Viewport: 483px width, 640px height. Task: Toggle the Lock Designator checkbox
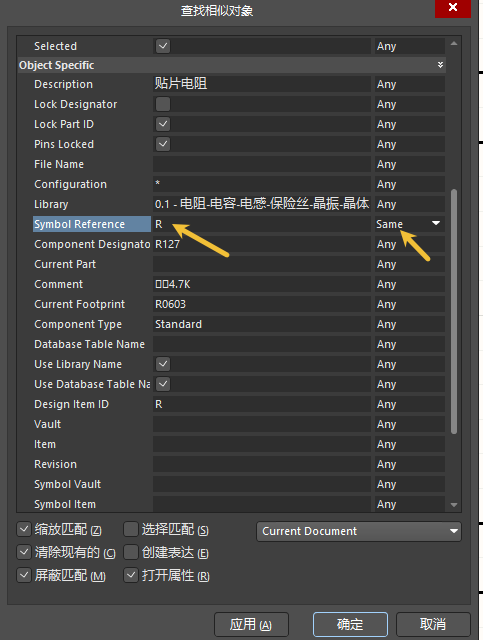(163, 104)
